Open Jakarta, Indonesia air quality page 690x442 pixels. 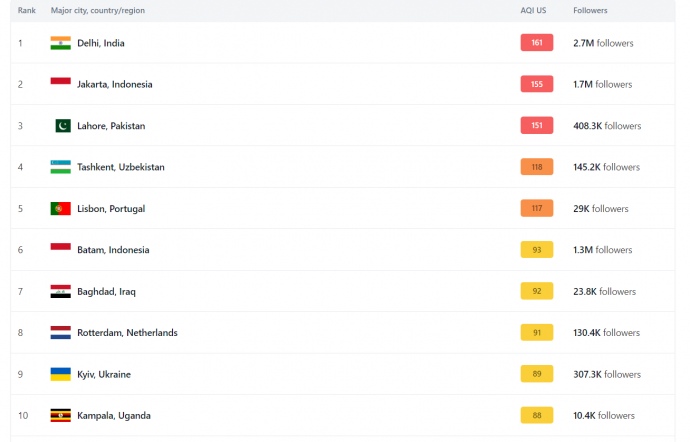point(115,85)
